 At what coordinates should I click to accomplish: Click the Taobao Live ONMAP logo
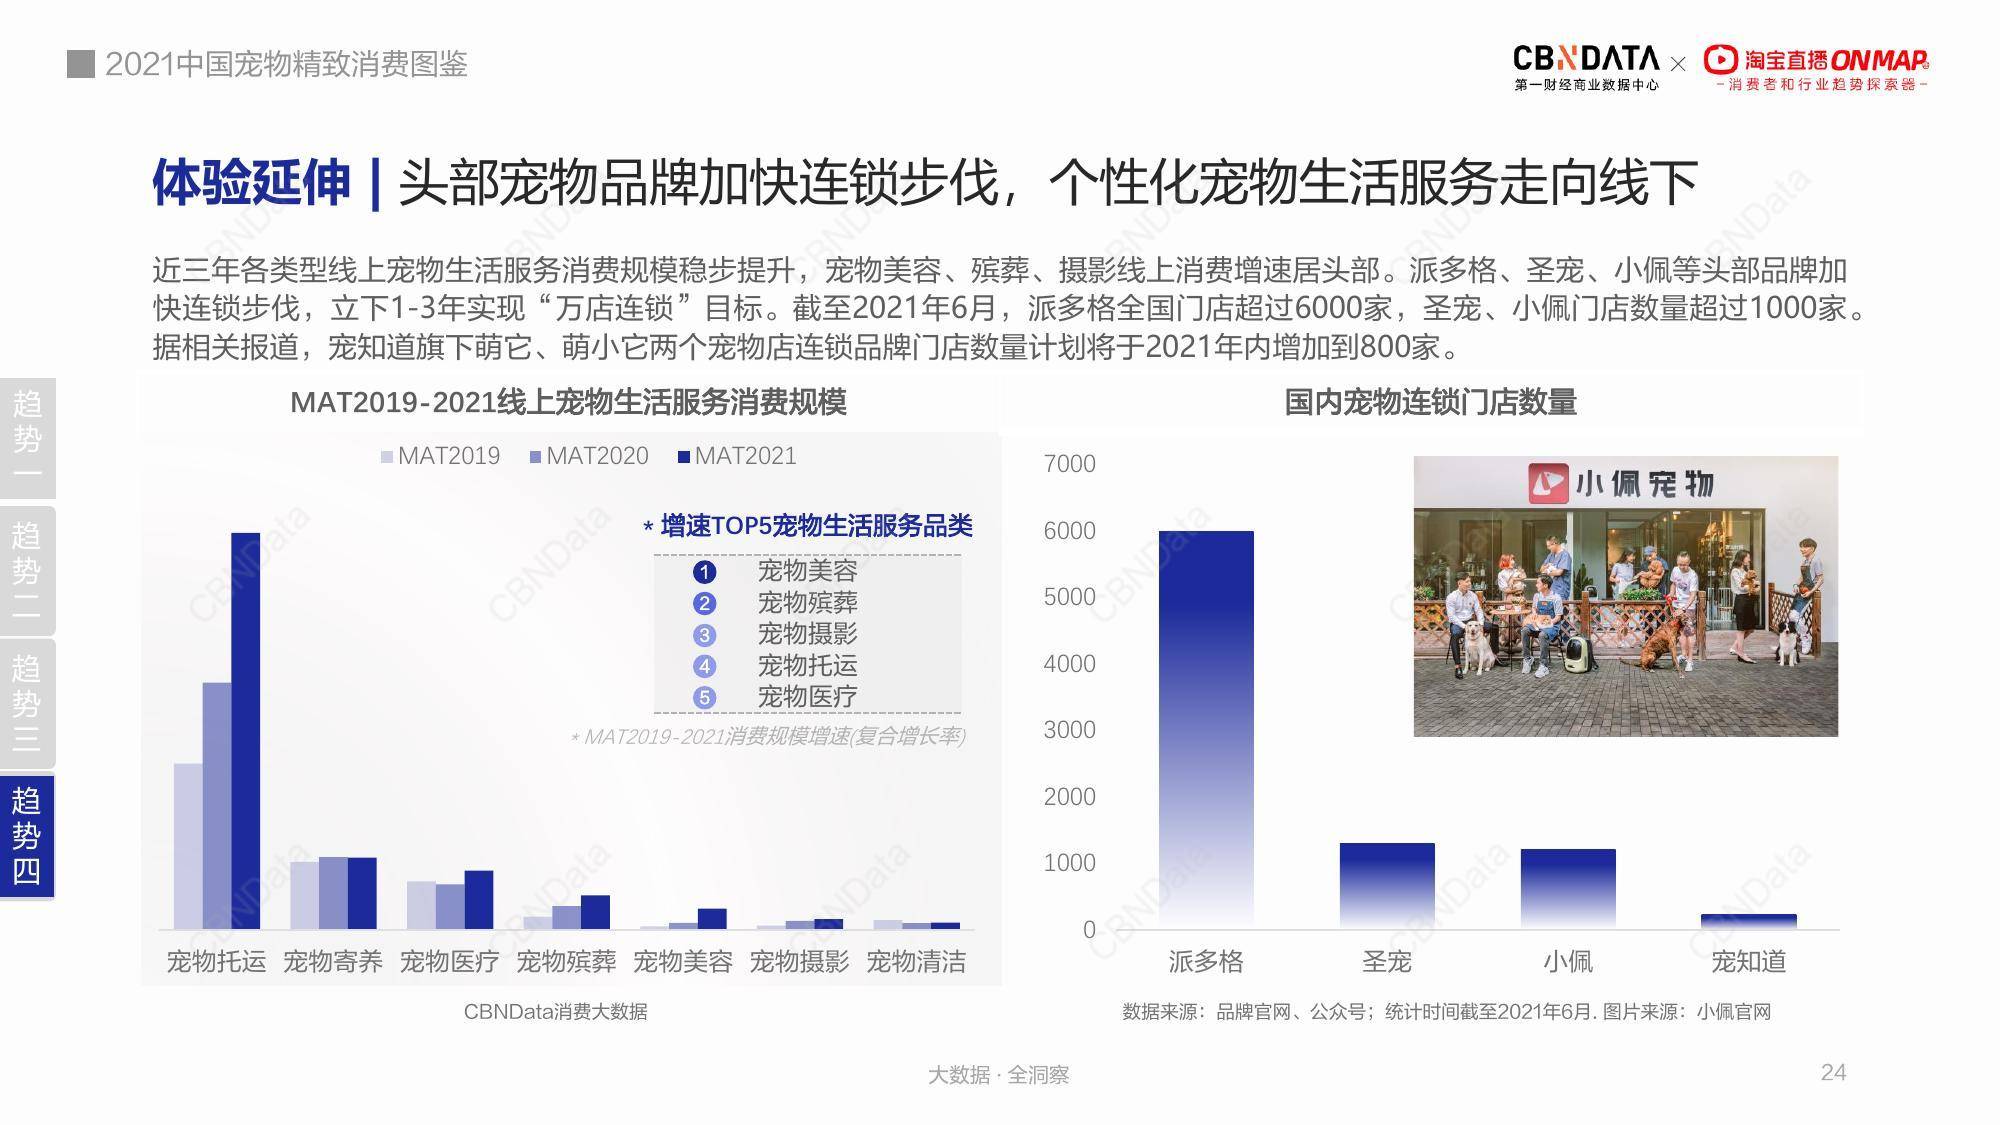click(1816, 67)
